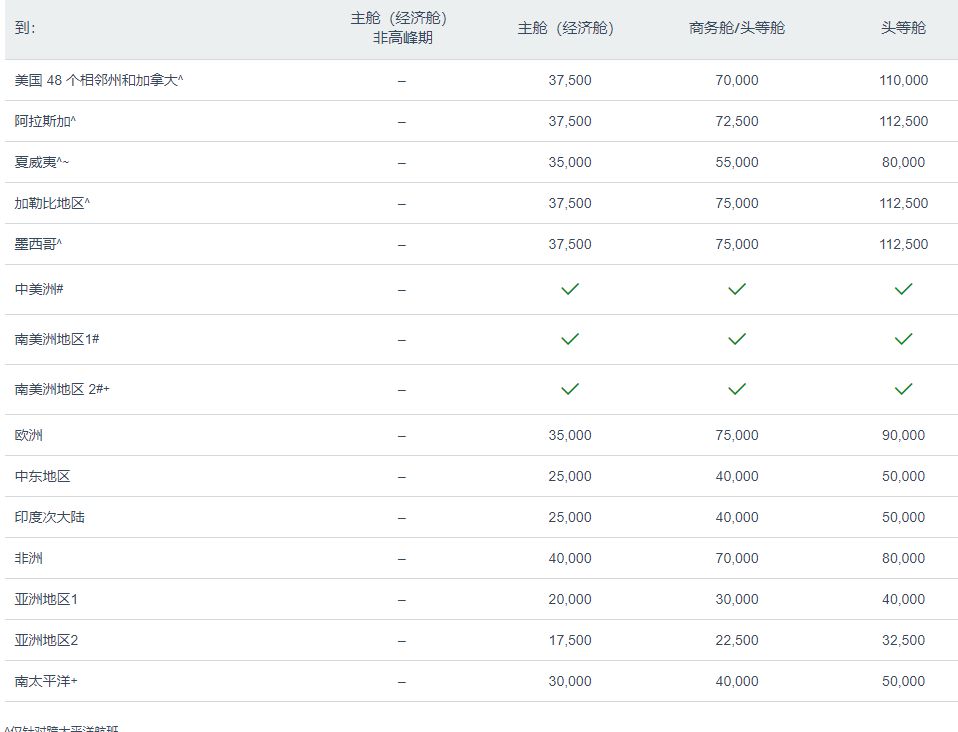The image size is (958, 732).
Task: Click the Central America economy green checkmark
Action: tap(570, 289)
